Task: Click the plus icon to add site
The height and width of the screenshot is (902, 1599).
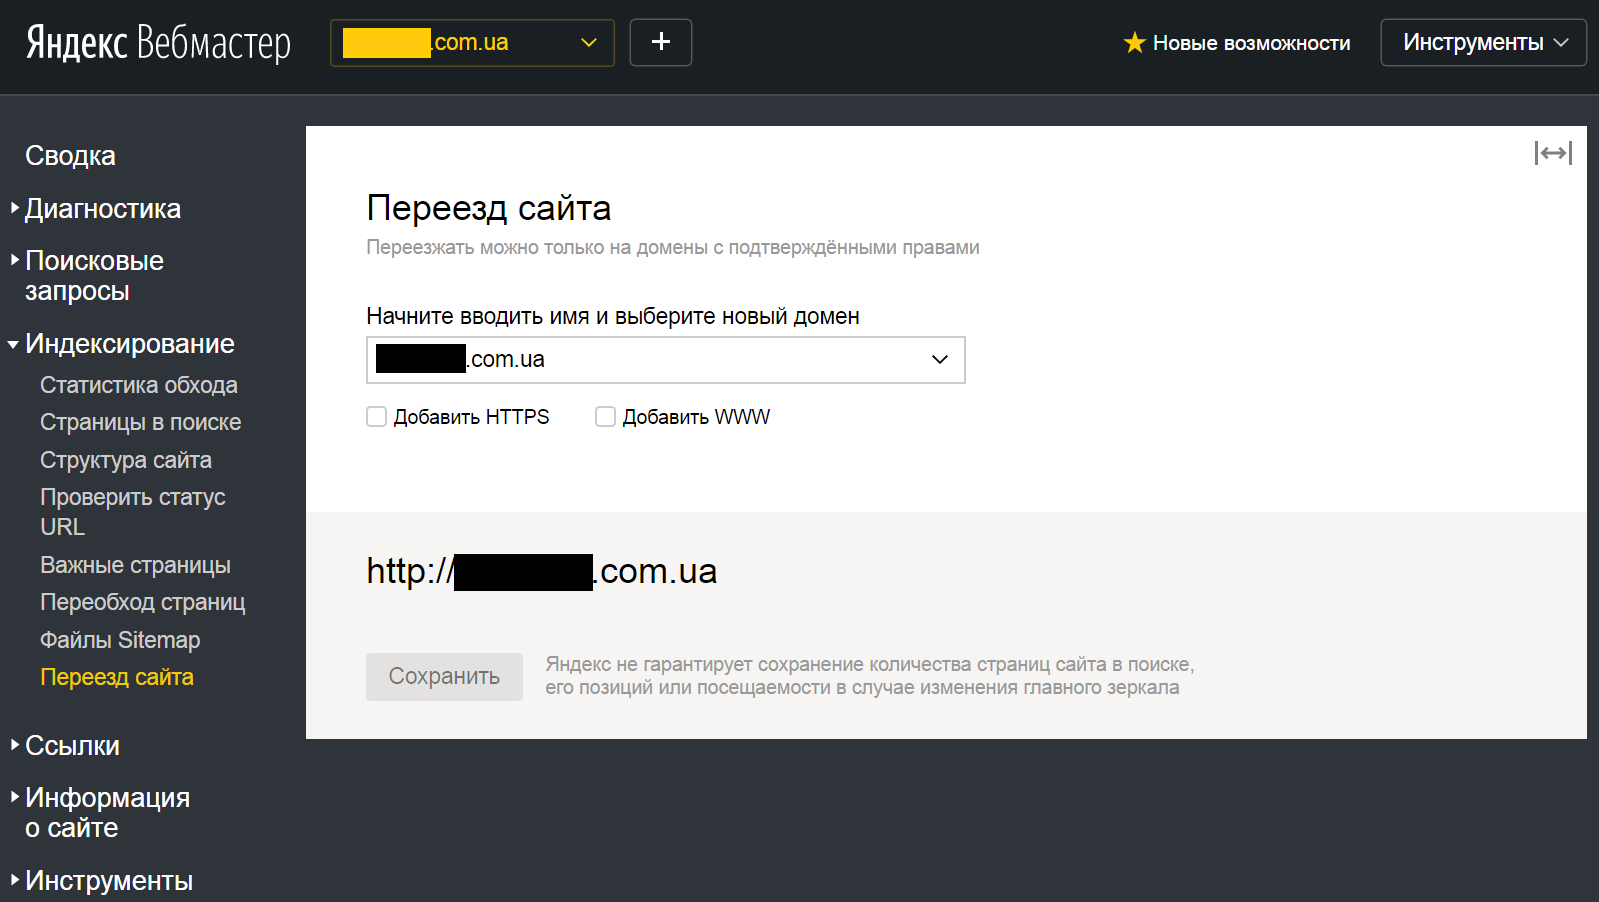Action: [660, 42]
